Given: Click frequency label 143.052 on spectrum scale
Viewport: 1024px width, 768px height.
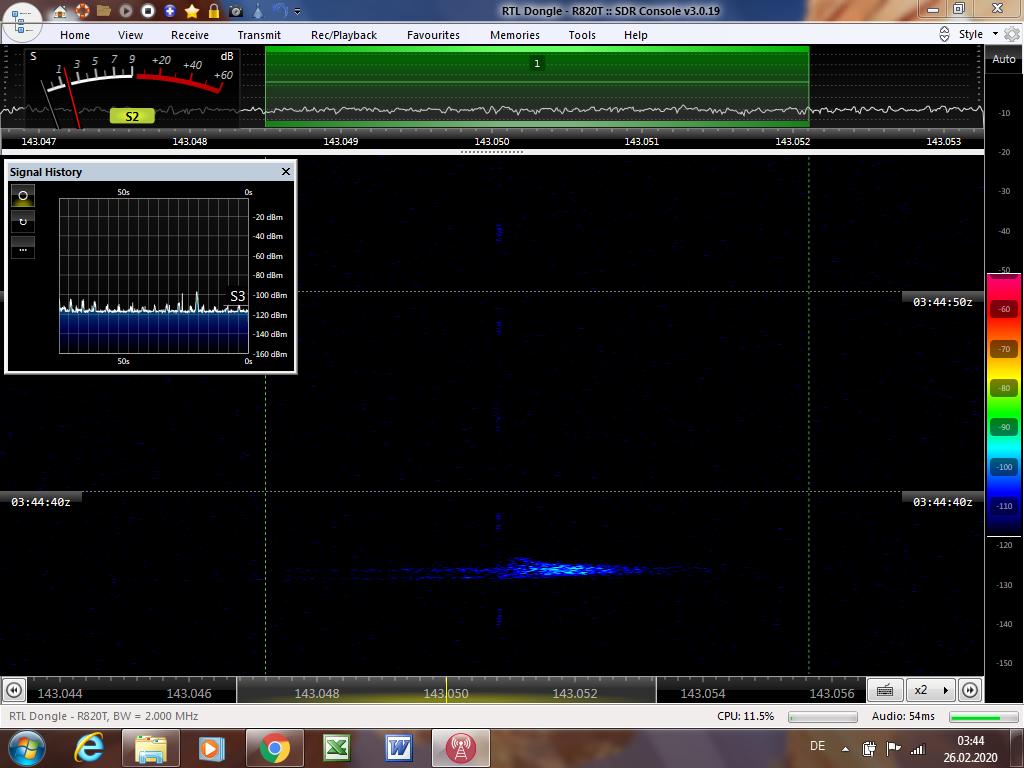Looking at the screenshot, I should tap(792, 141).
